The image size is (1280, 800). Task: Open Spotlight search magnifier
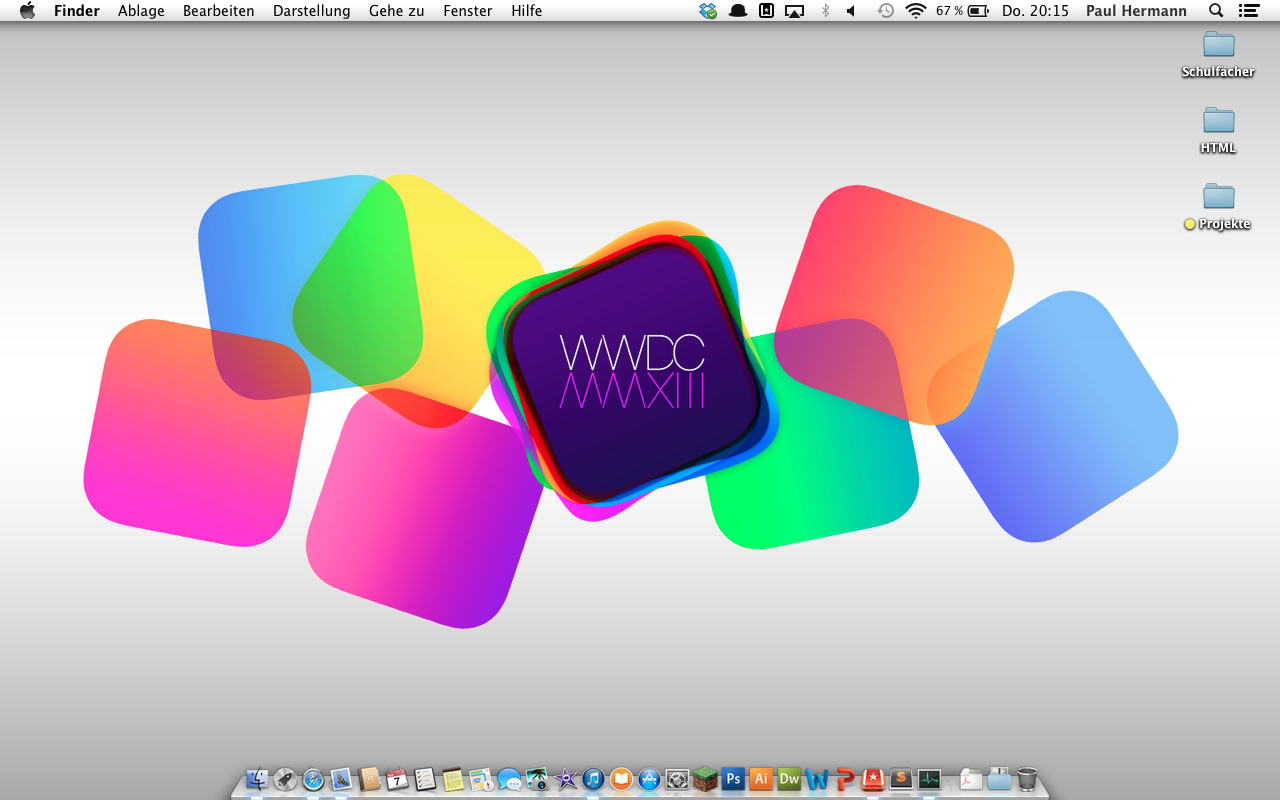[x=1216, y=11]
